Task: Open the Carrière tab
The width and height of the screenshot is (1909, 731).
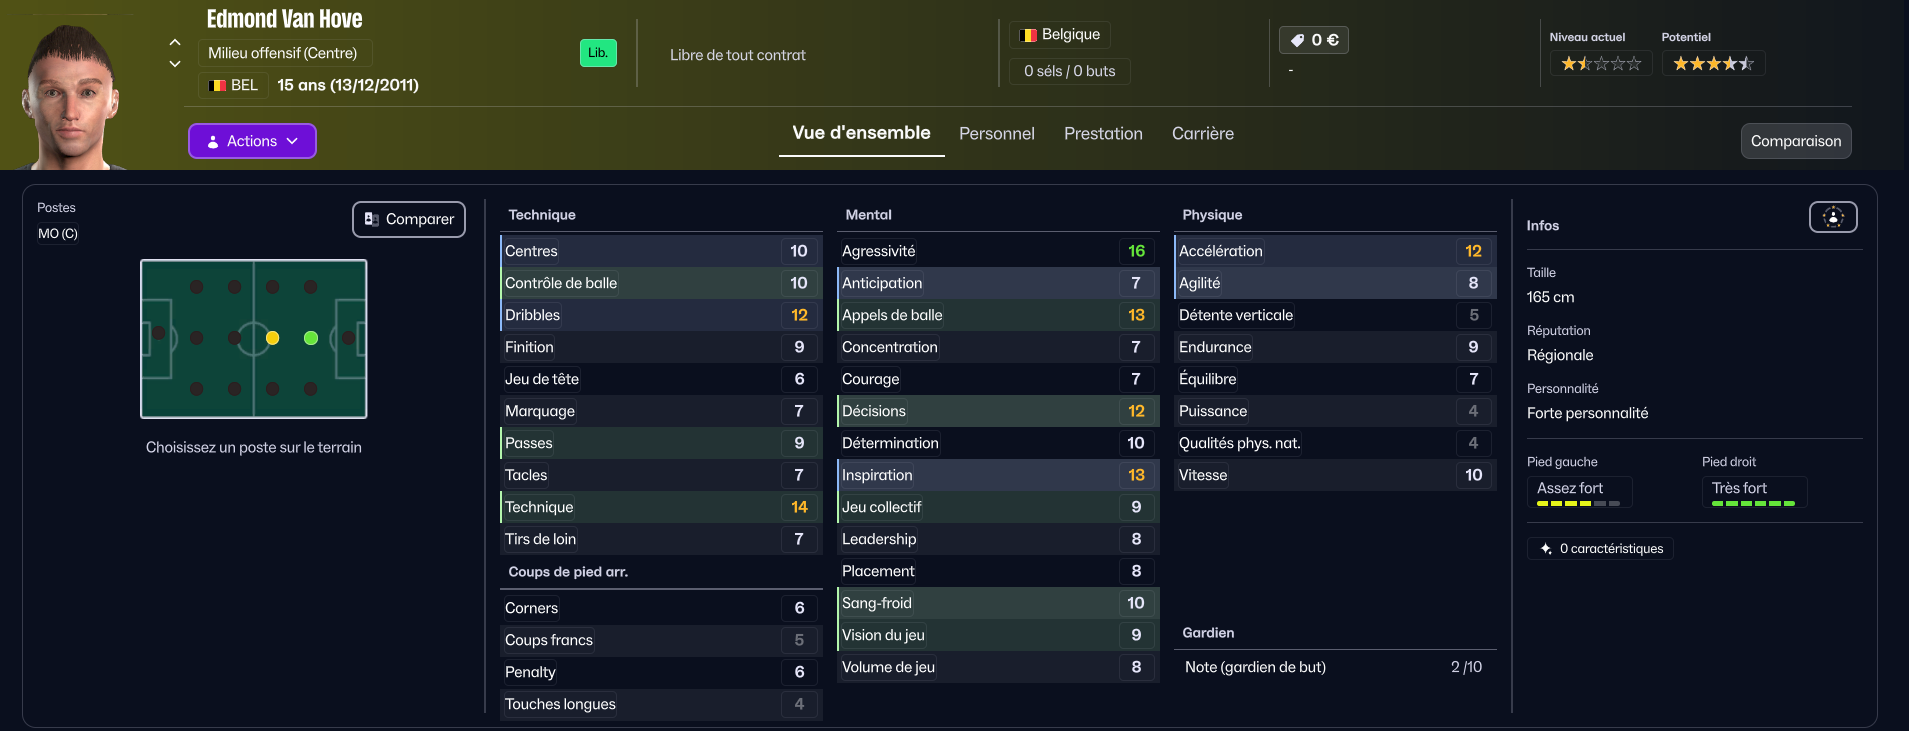Action: point(1202,134)
